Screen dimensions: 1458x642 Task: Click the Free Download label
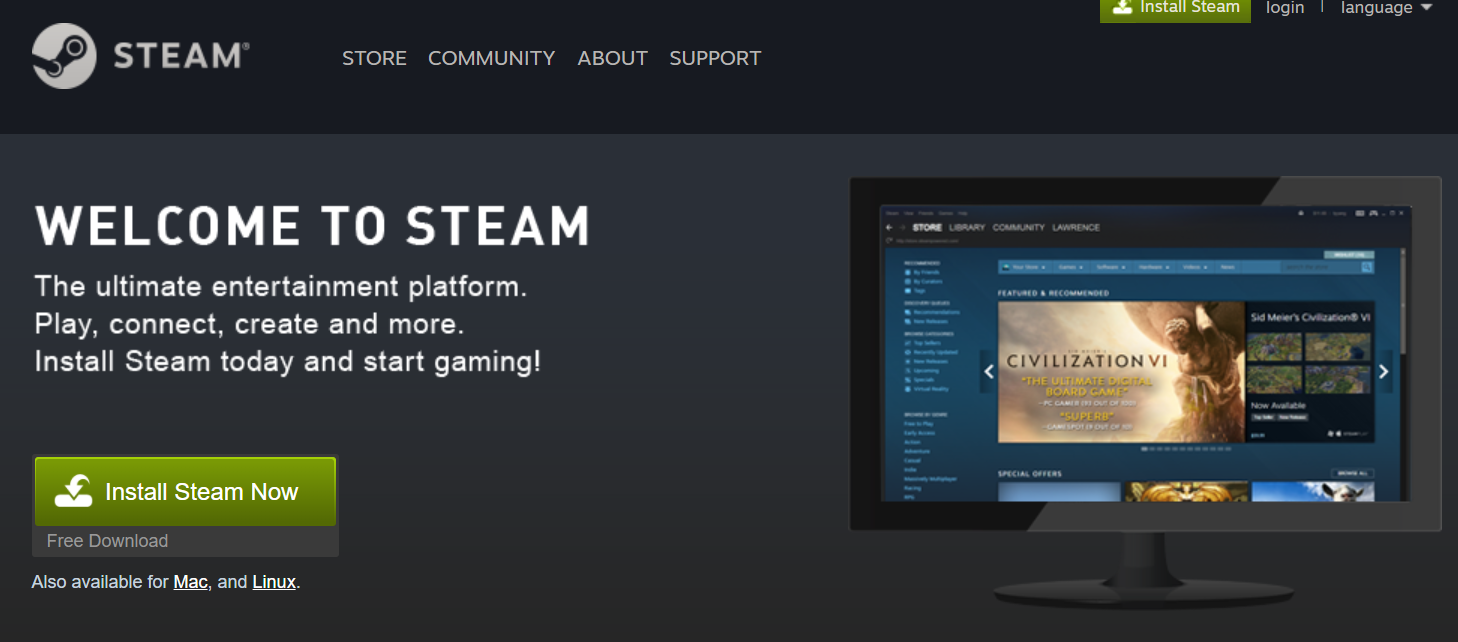click(x=107, y=541)
